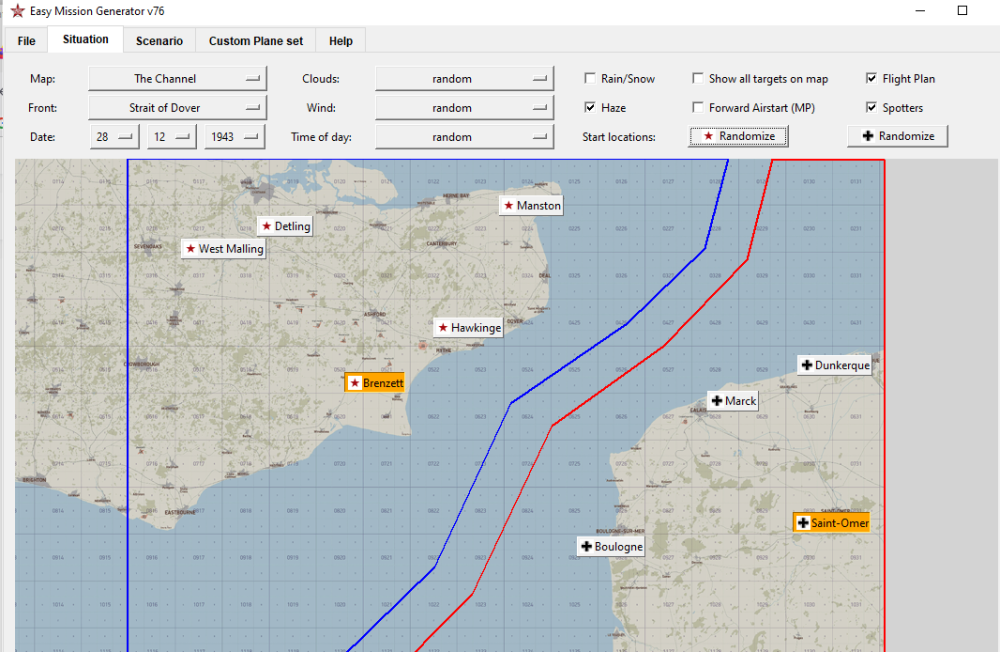Open the Map dropdown showing The Channel
The height and width of the screenshot is (652, 1000).
coord(176,78)
